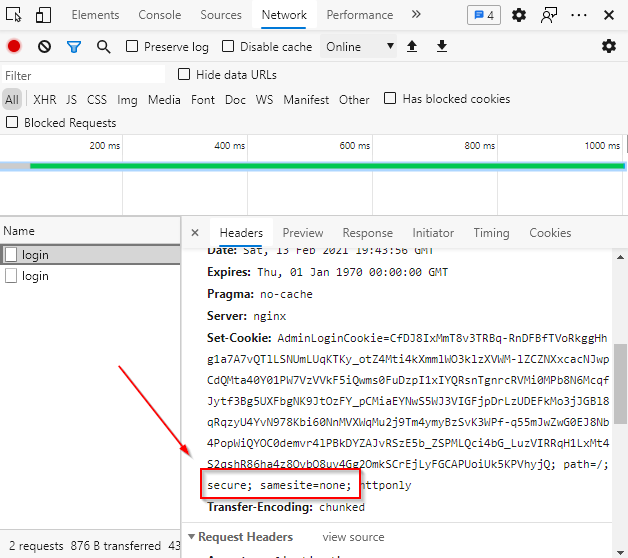
Task: Click the Expires header line
Action: click(x=327, y=272)
